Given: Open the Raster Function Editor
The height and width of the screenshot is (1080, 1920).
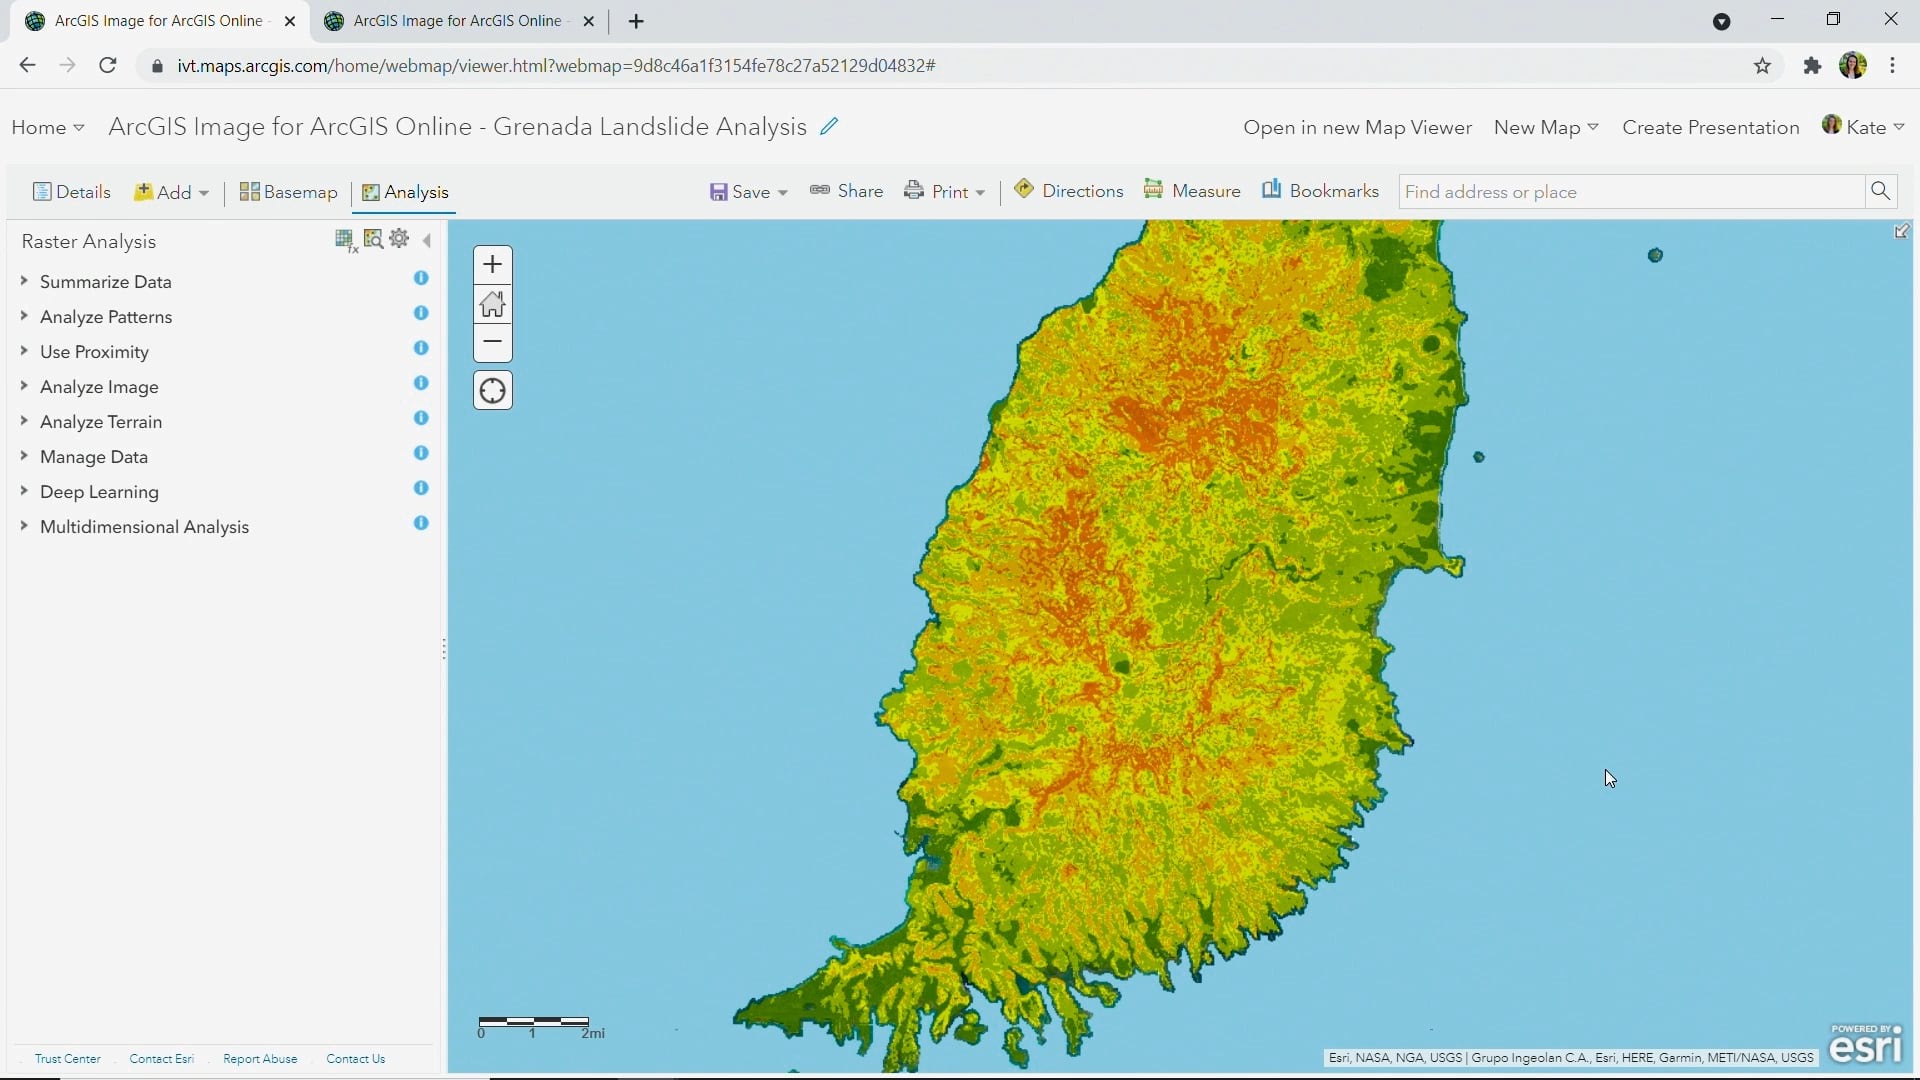Looking at the screenshot, I should click(x=345, y=240).
